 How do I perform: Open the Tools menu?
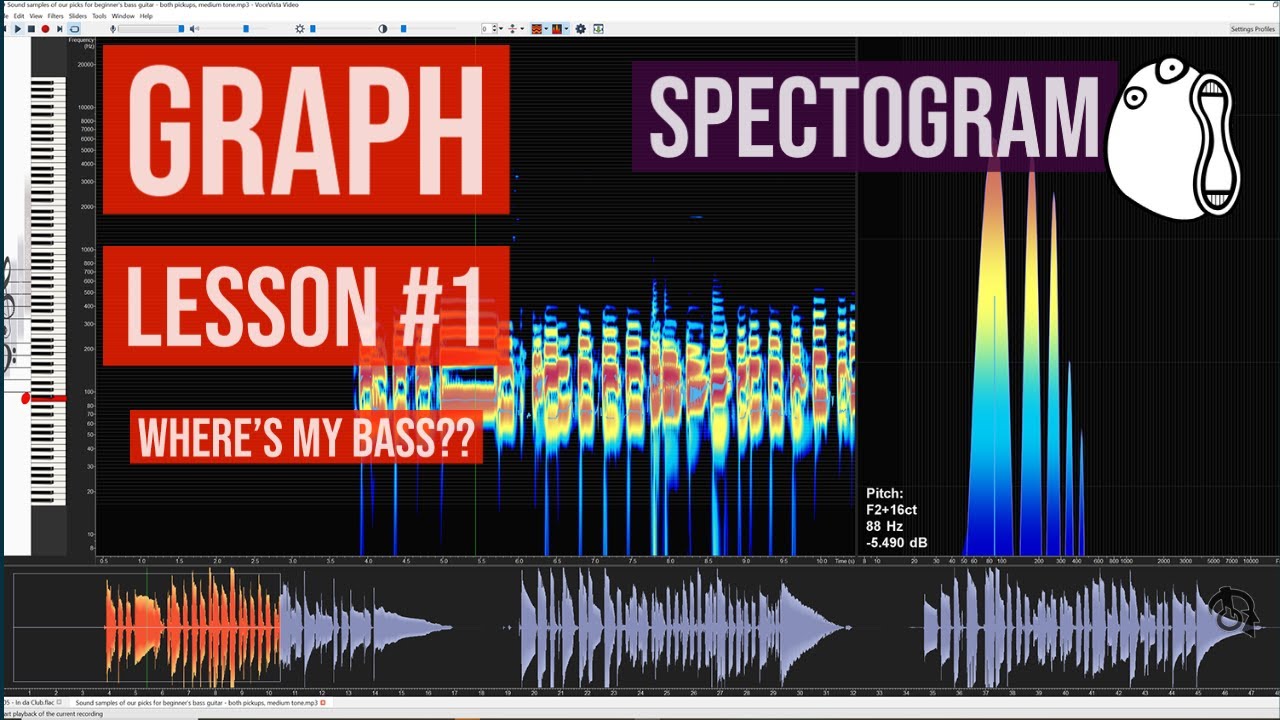pyautogui.click(x=99, y=16)
